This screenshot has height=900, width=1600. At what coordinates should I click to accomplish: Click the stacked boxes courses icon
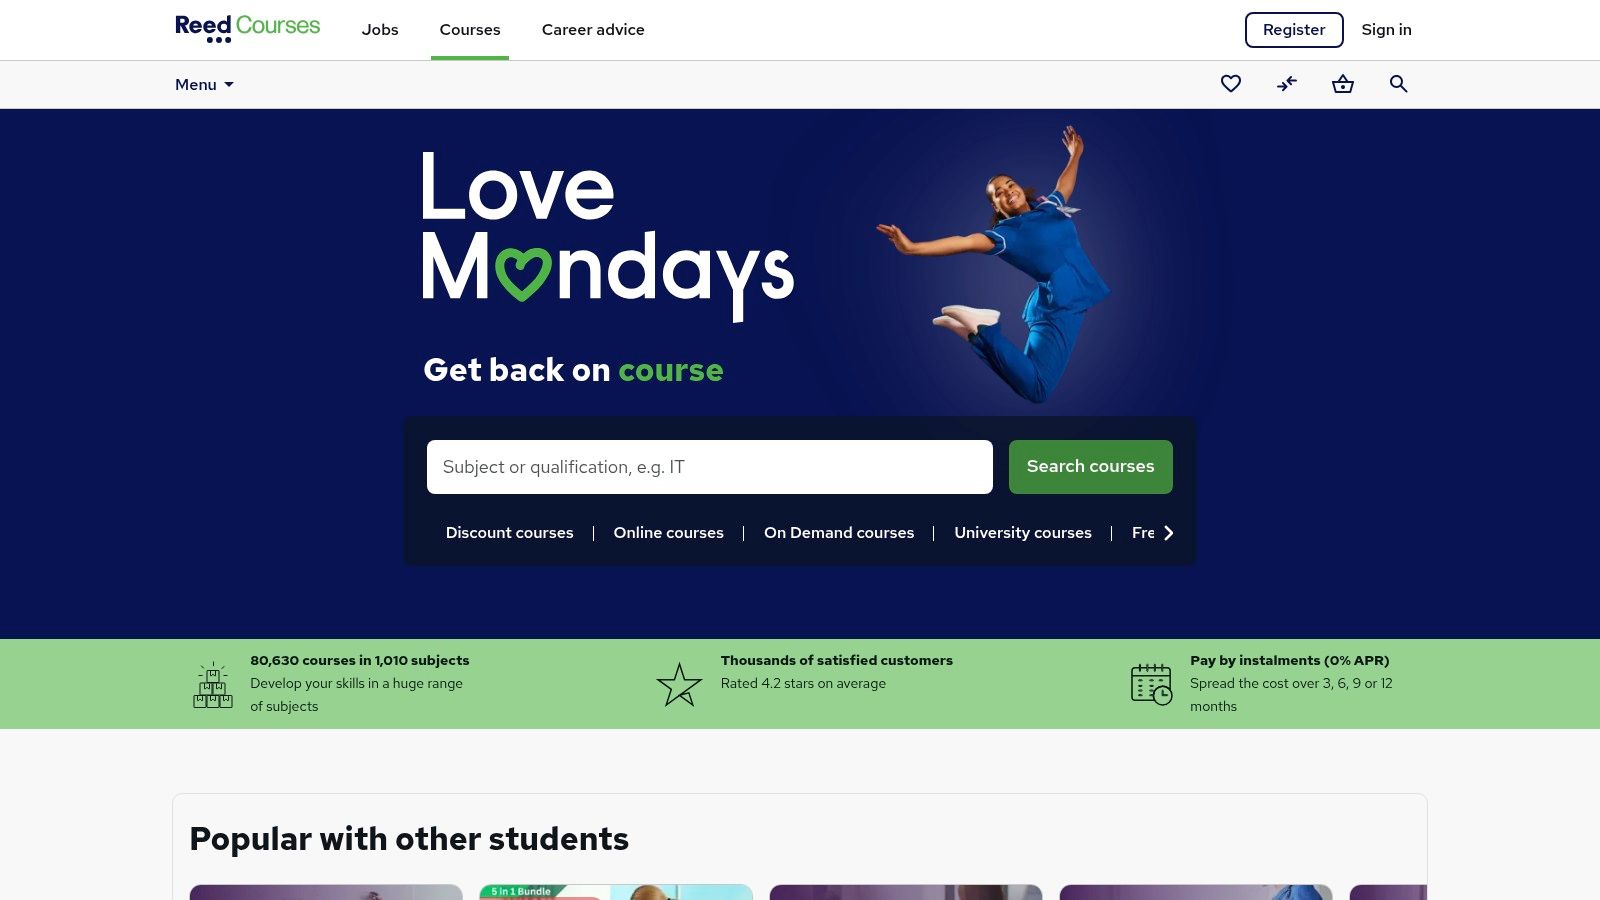tap(213, 685)
